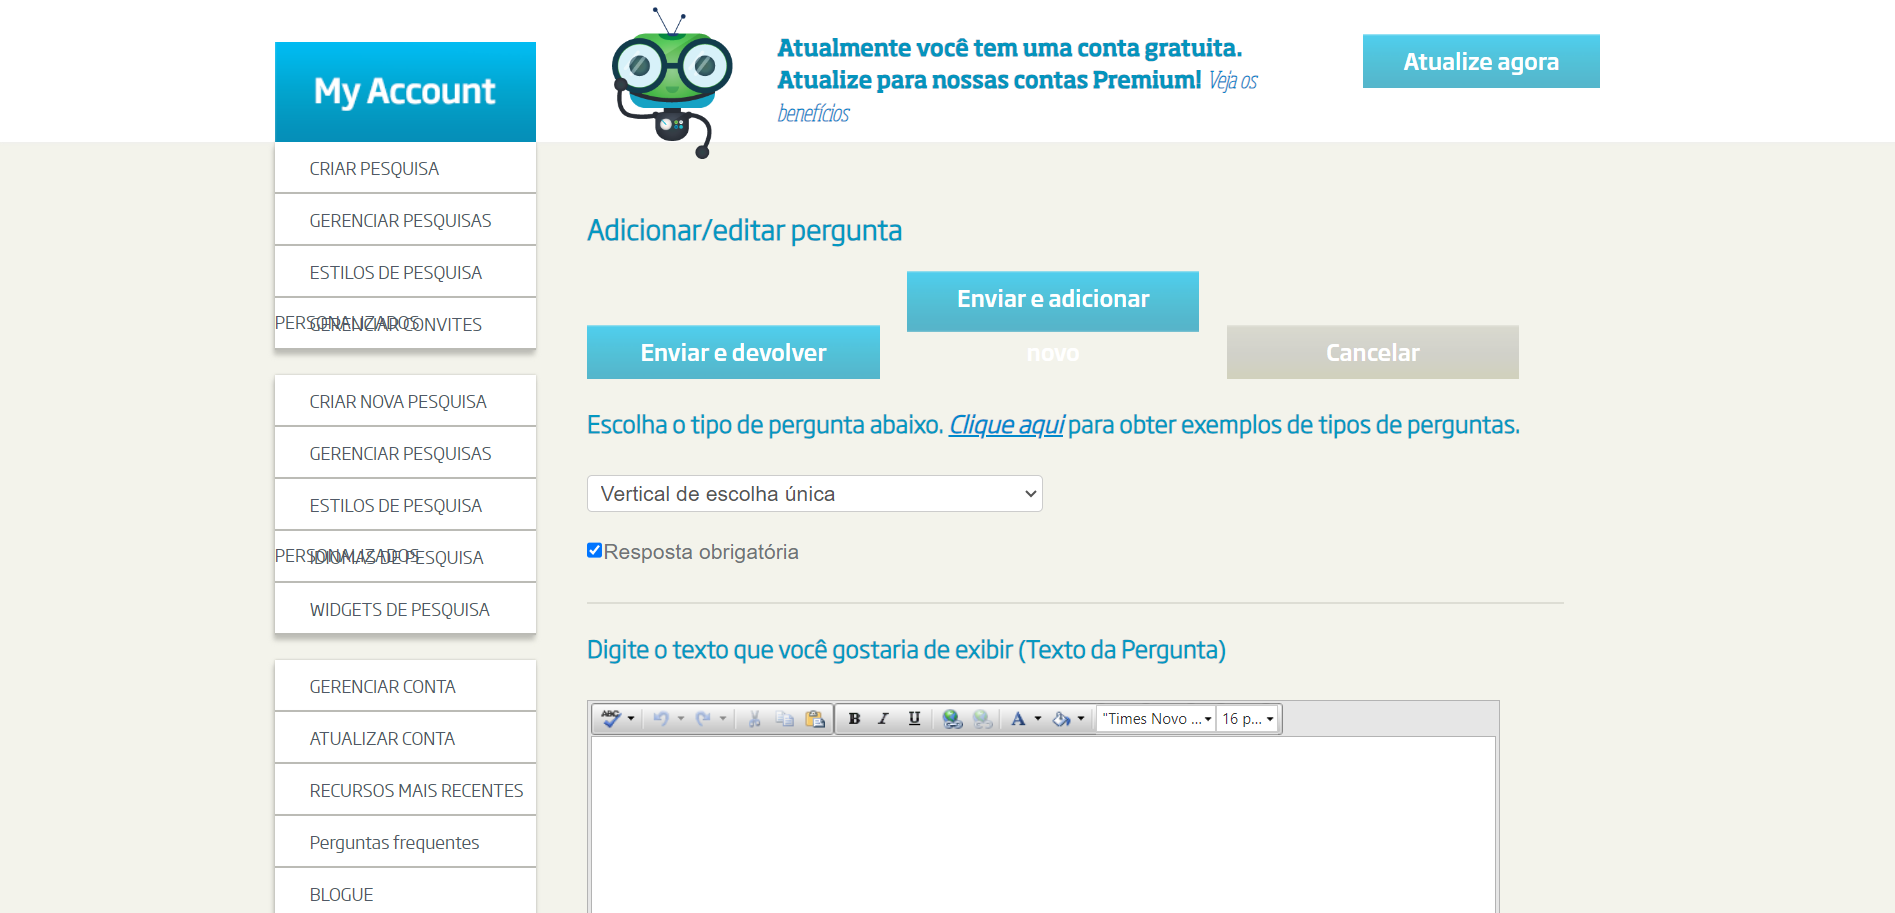Expand the redo history arrow

(723, 719)
